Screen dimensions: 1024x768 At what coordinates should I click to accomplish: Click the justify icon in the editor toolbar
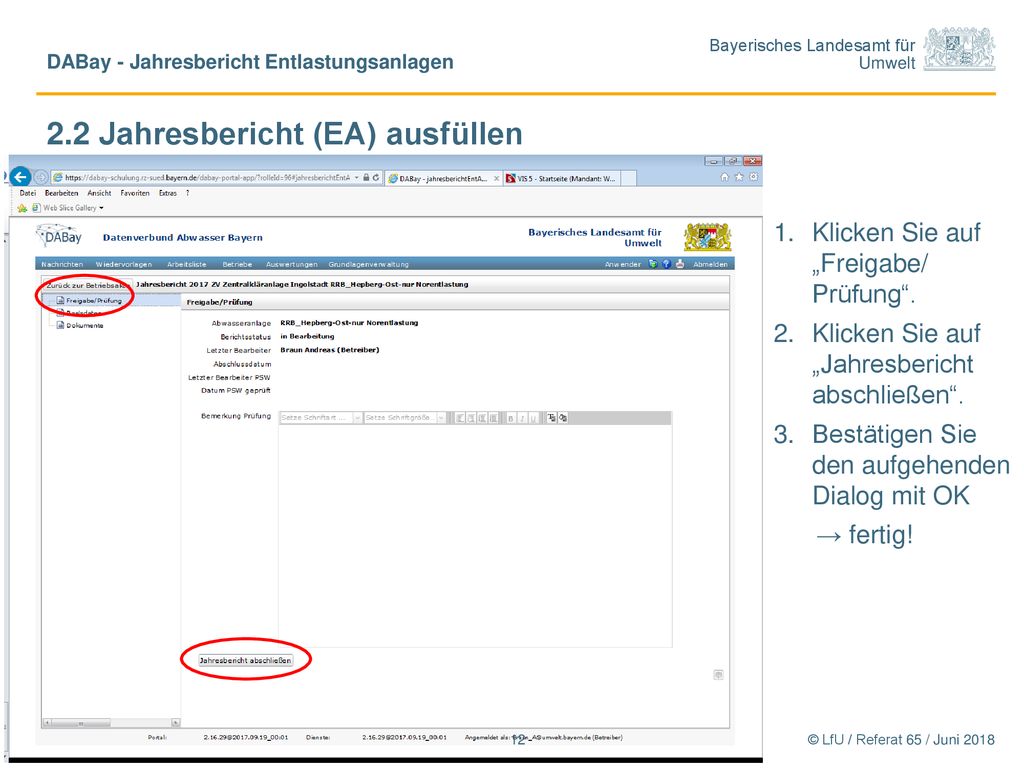(x=493, y=418)
